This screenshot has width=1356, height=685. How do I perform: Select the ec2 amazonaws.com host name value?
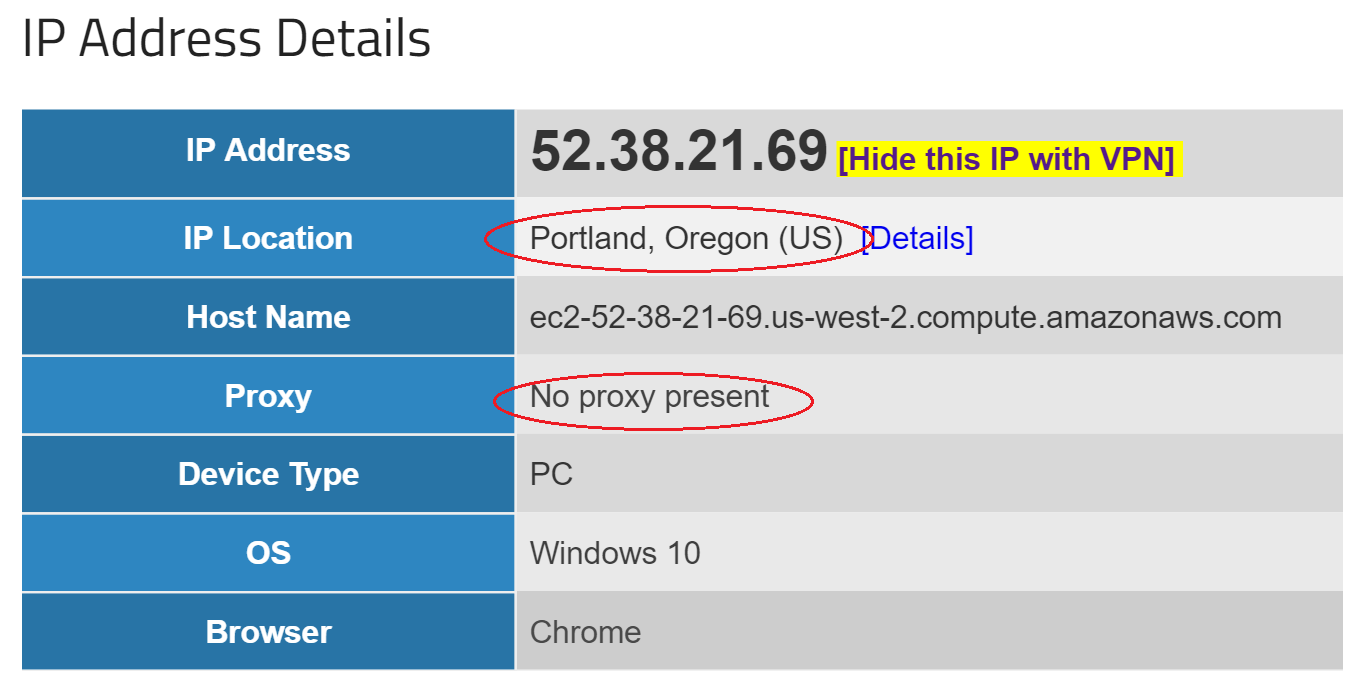pyautogui.click(x=905, y=317)
